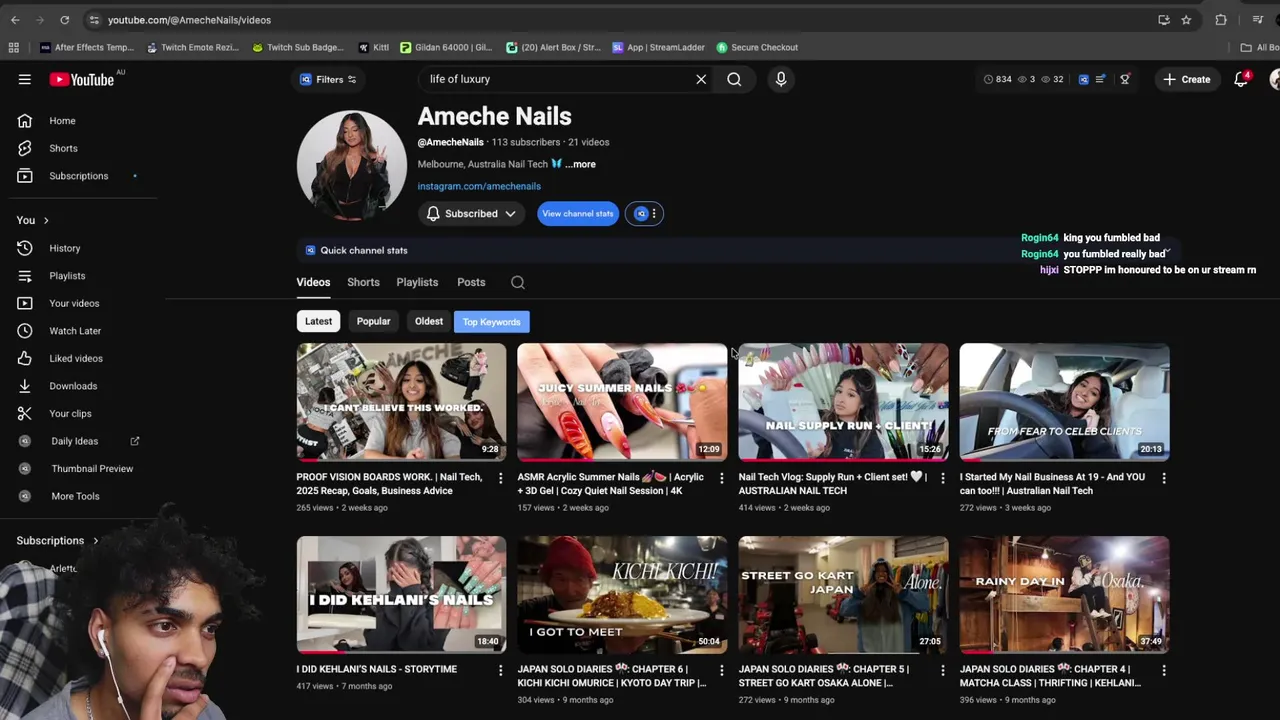Open instagram.com/amechenails link

pyautogui.click(x=479, y=186)
